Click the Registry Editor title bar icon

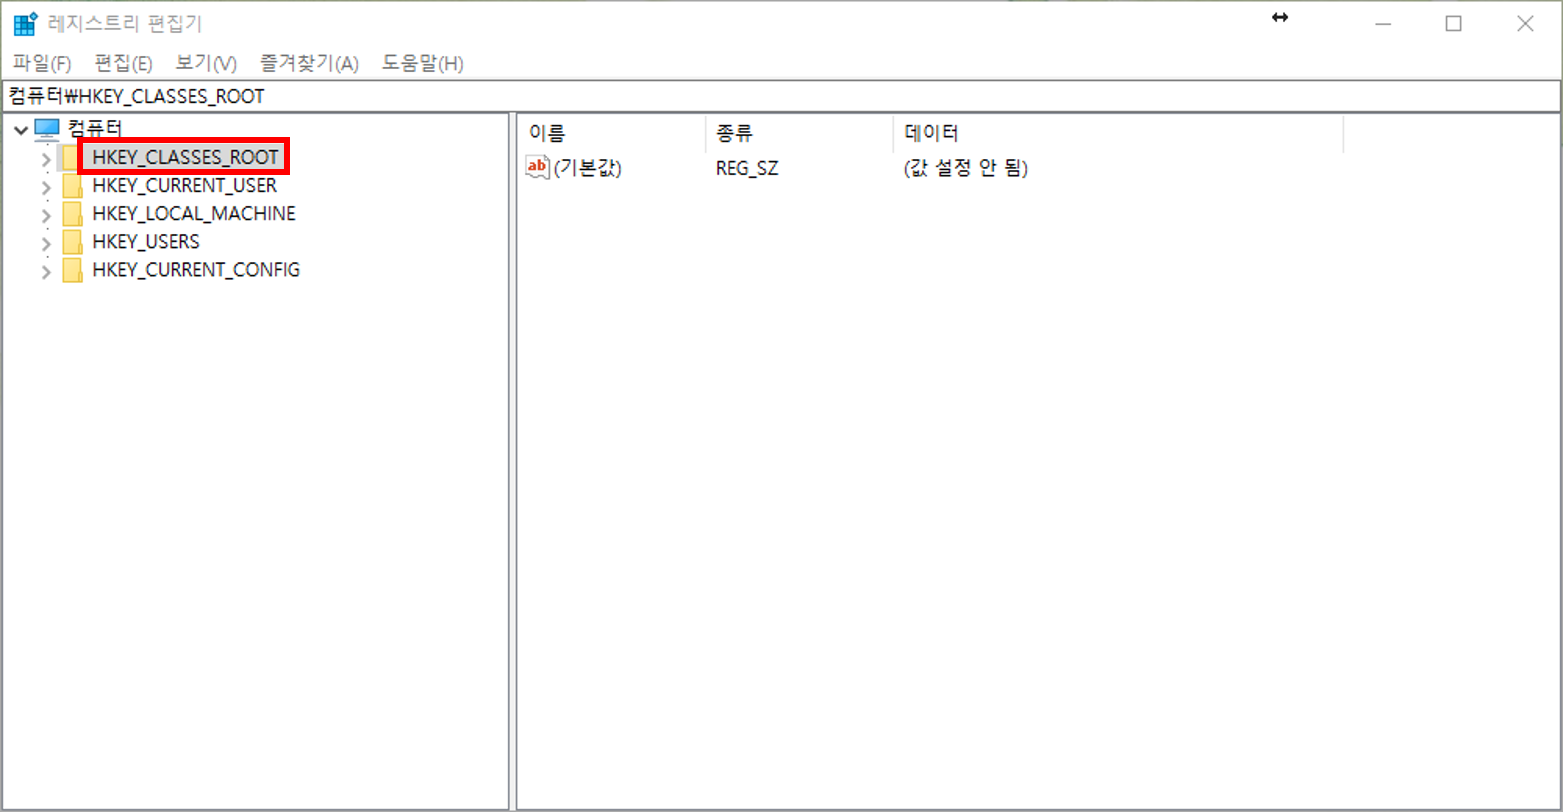(26, 24)
